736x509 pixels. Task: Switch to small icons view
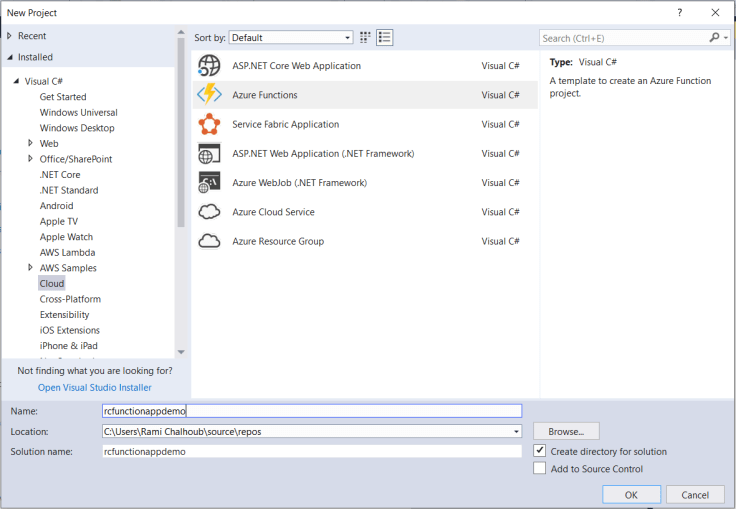point(366,38)
